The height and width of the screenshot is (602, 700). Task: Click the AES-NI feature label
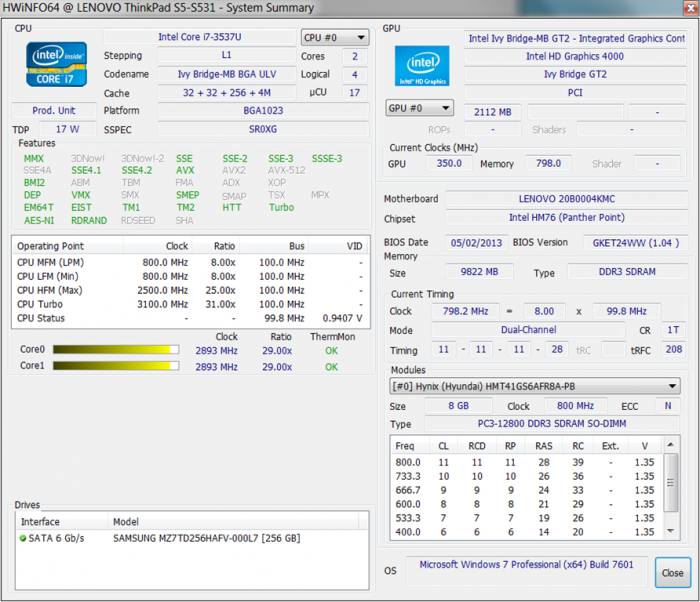coord(39,221)
